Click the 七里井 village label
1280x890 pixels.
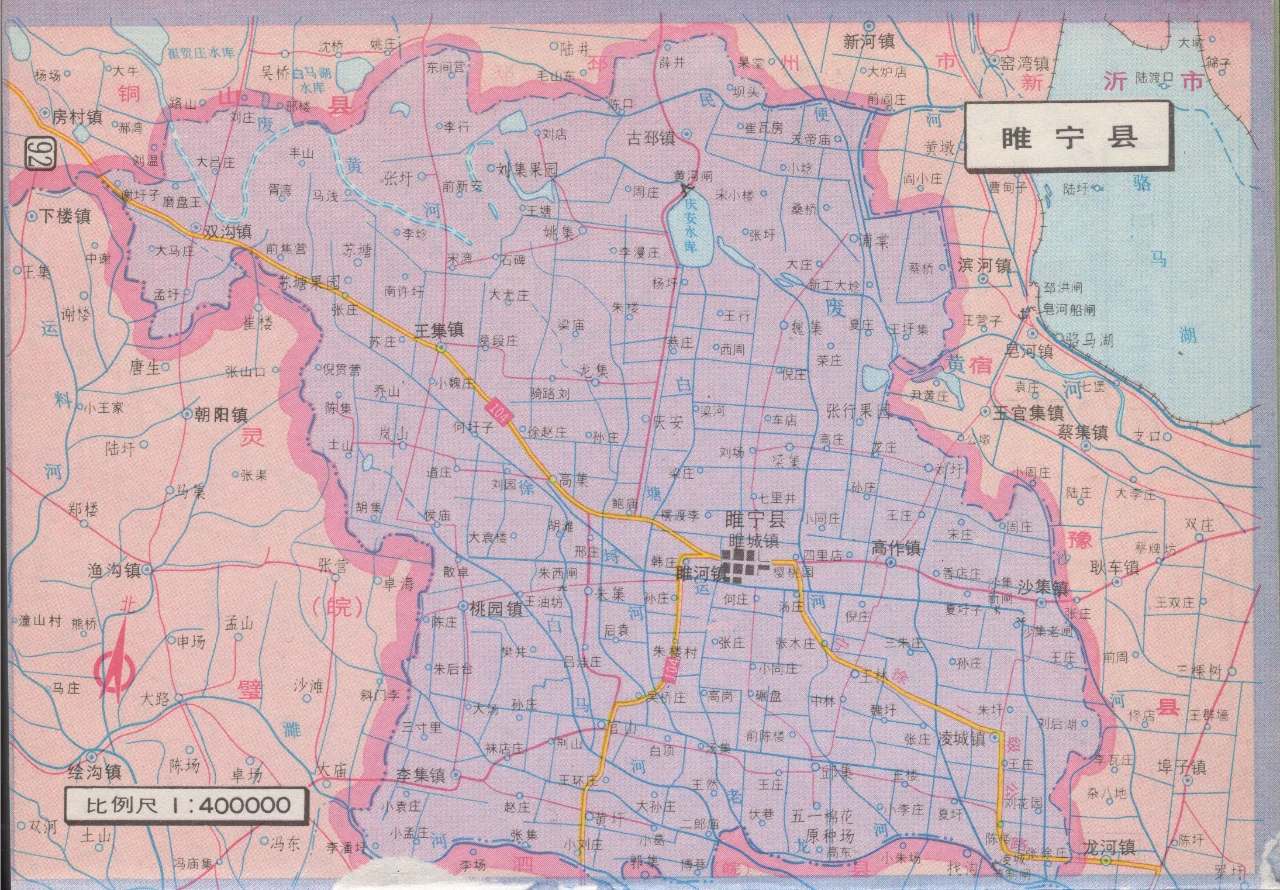776,497
